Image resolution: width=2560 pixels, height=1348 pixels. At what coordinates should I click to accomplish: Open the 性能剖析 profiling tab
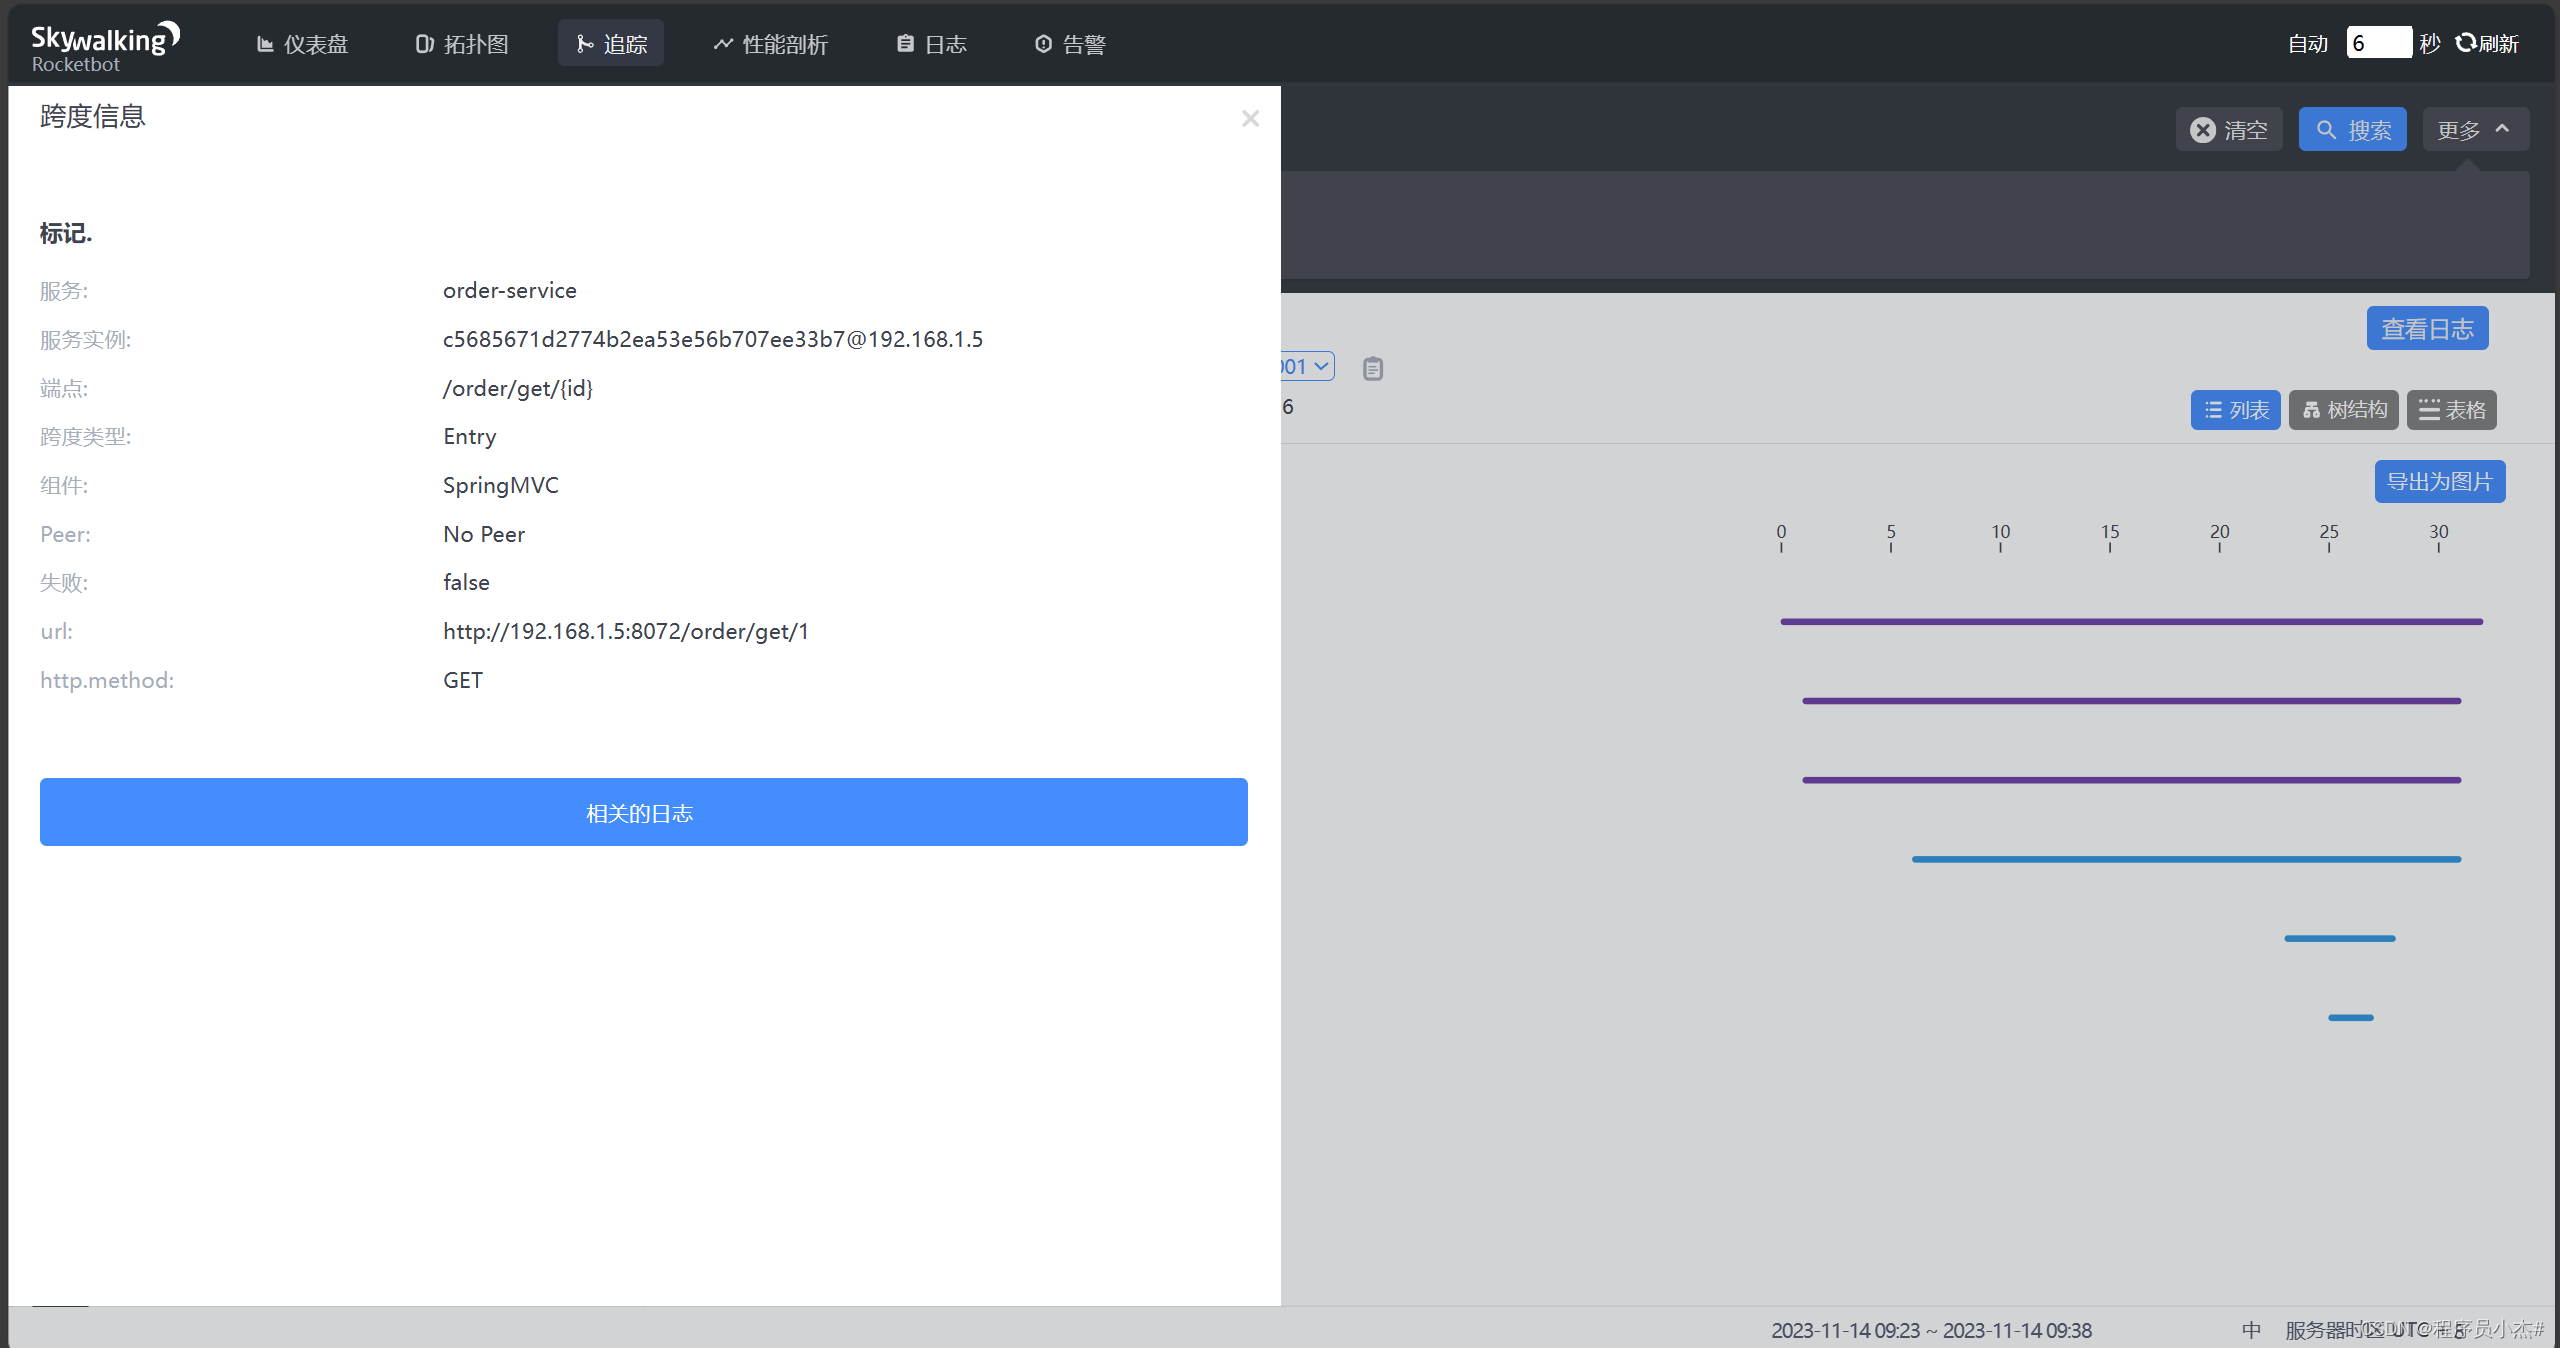(770, 44)
